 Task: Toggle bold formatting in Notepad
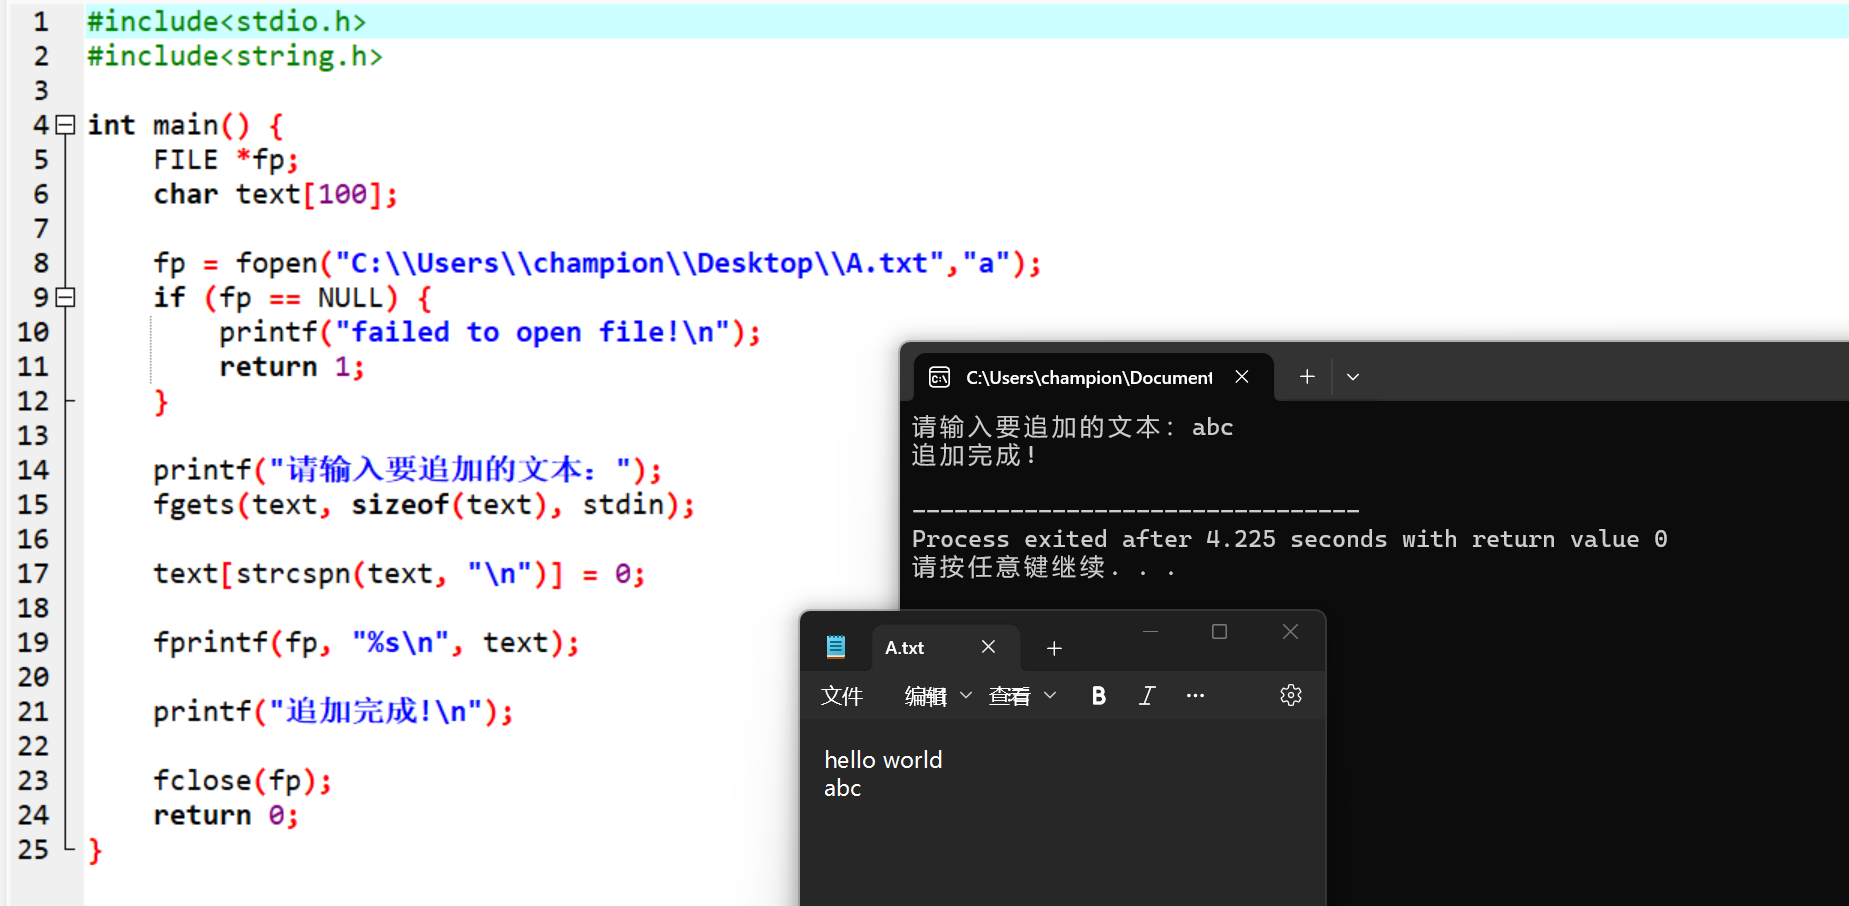tap(1099, 696)
